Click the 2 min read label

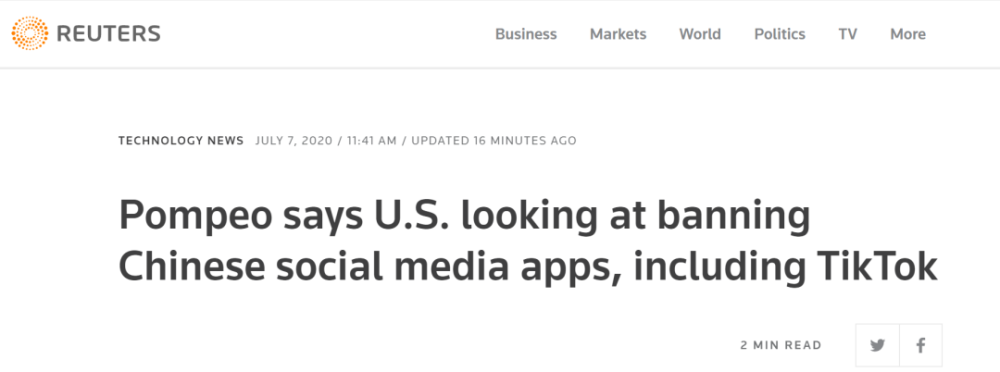pyautogui.click(x=781, y=345)
